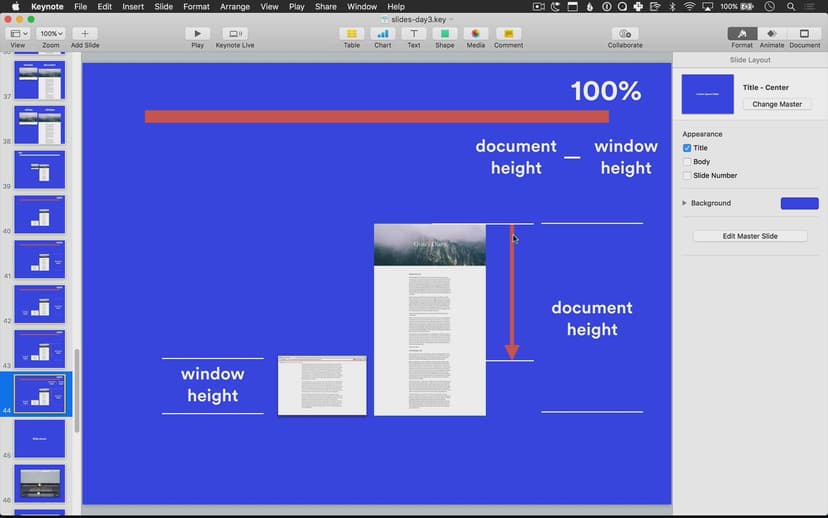
Task: Click Change Master button
Action: tap(777, 104)
